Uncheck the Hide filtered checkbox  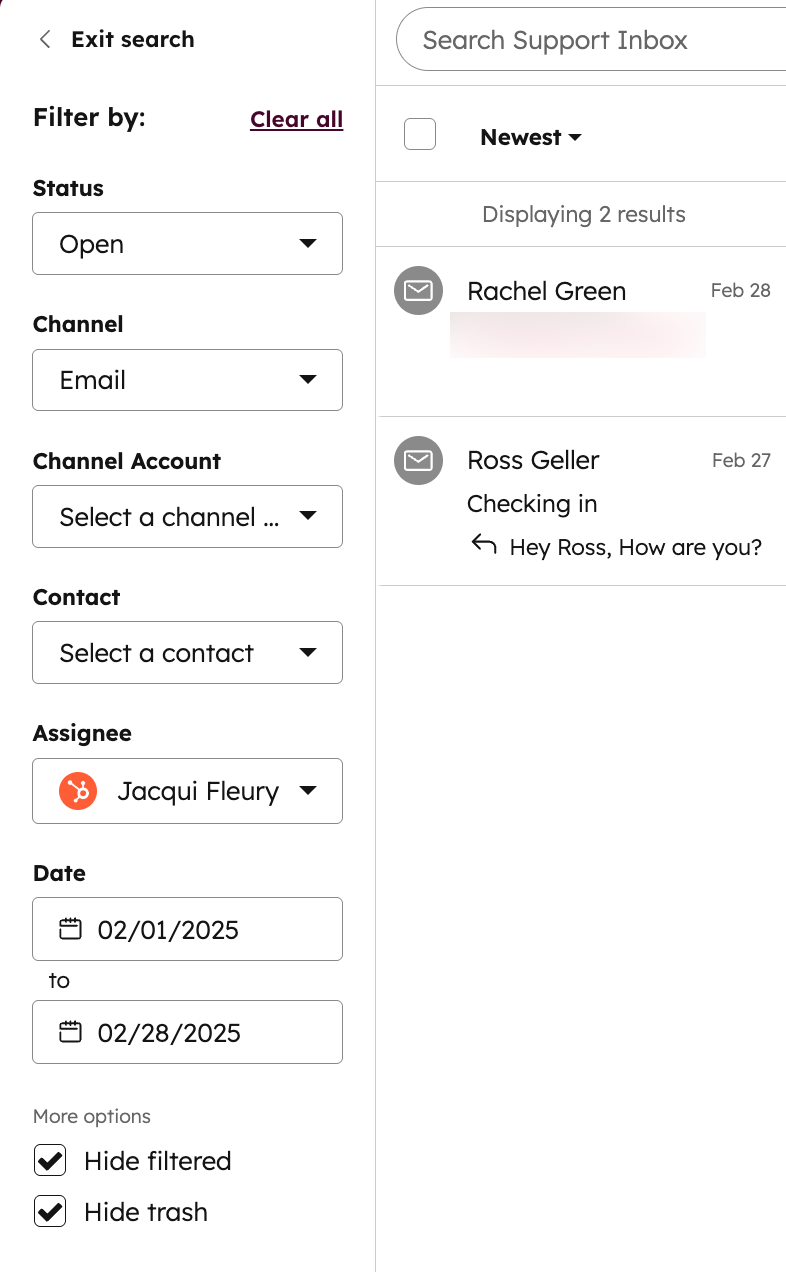49,1160
